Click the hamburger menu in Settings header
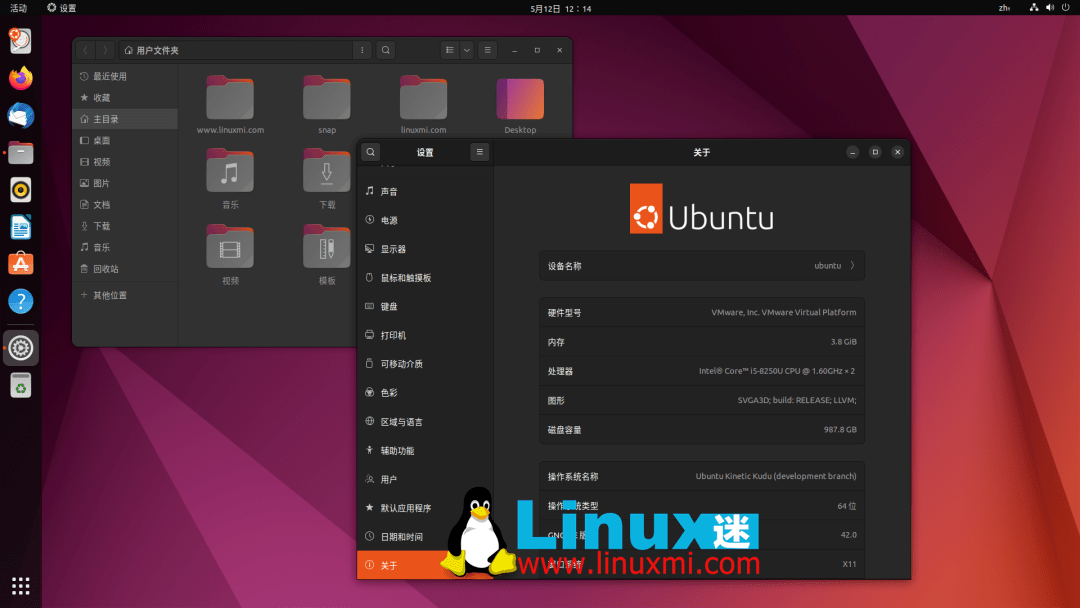This screenshot has height=608, width=1080. pos(479,152)
